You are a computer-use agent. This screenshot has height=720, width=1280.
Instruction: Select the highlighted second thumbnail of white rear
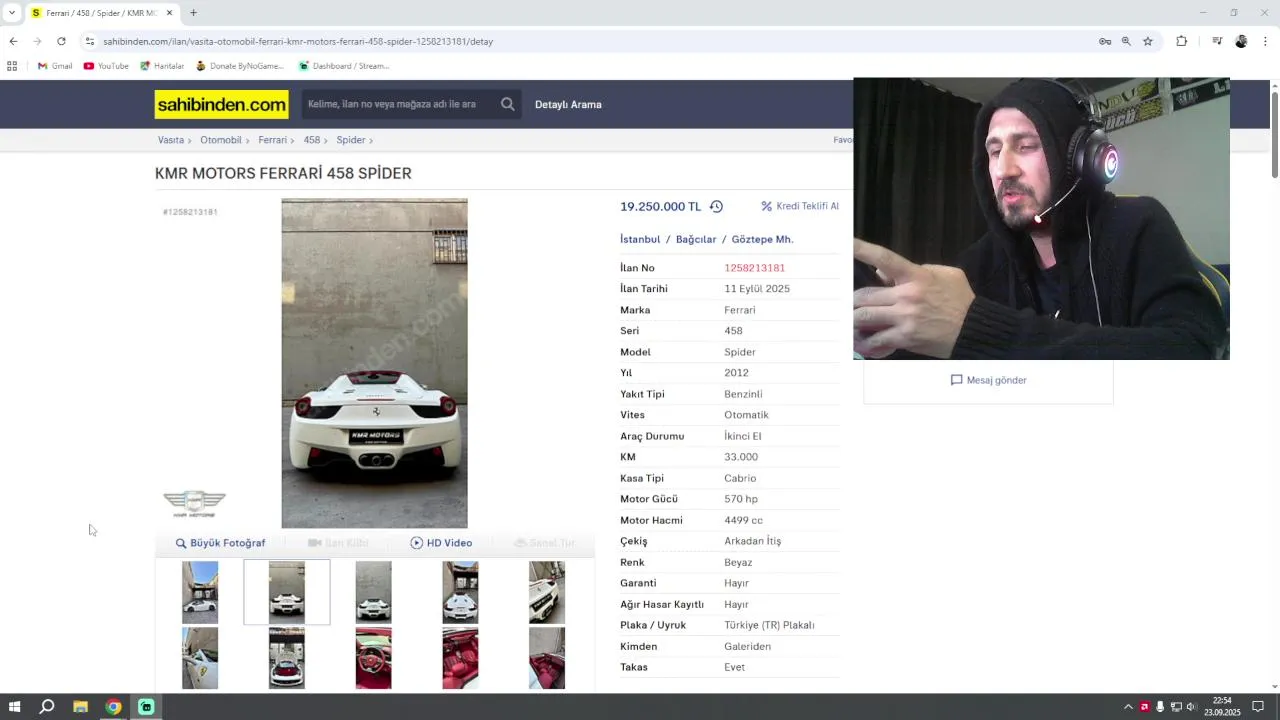click(x=287, y=592)
